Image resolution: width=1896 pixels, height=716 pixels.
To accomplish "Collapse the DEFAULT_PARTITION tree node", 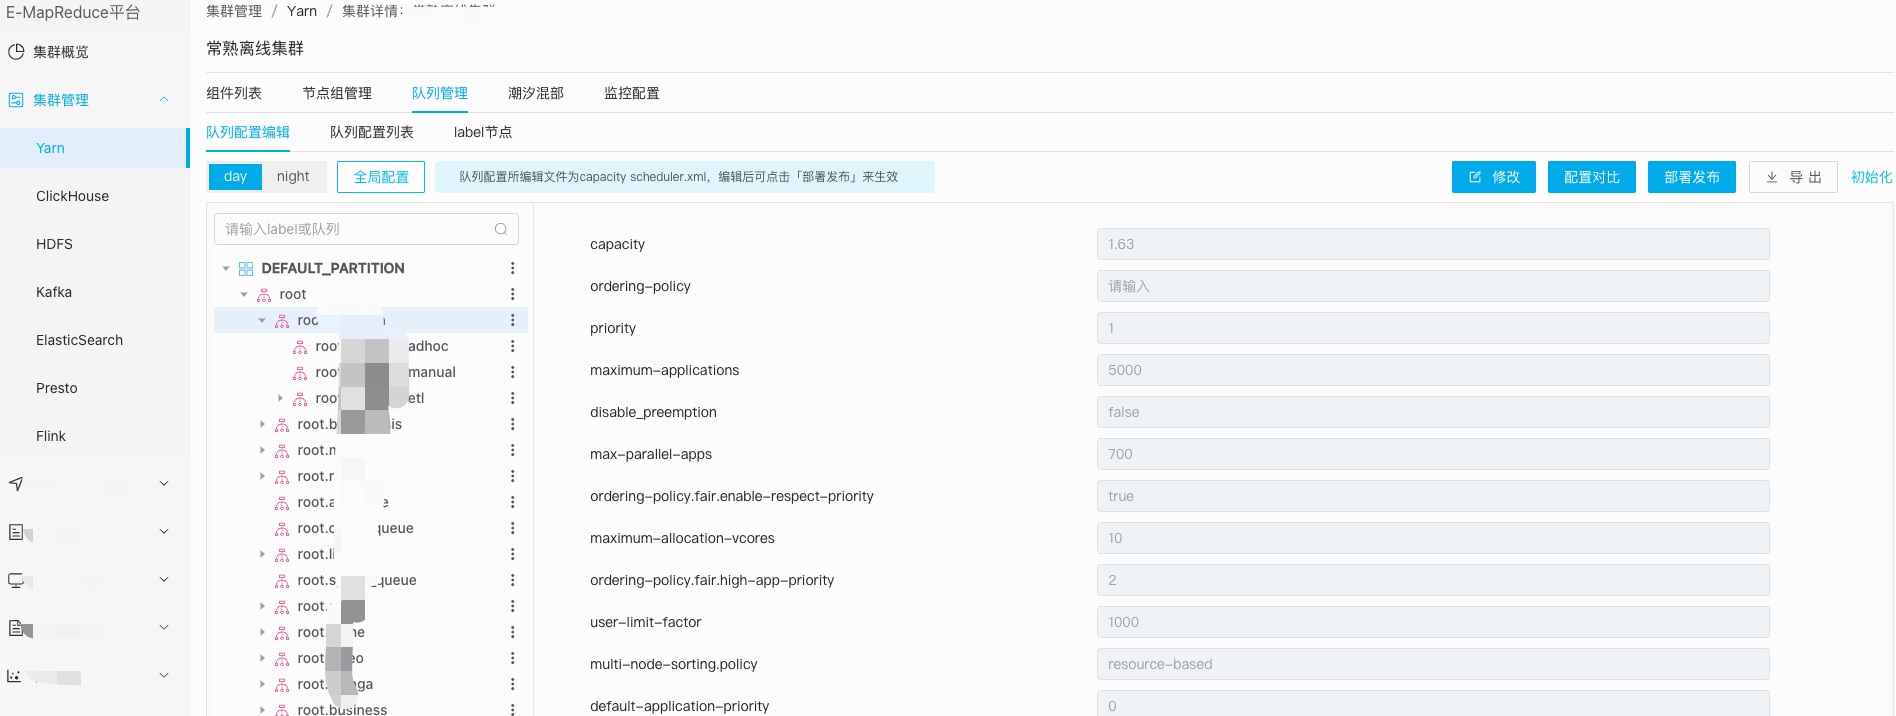I will coord(226,268).
